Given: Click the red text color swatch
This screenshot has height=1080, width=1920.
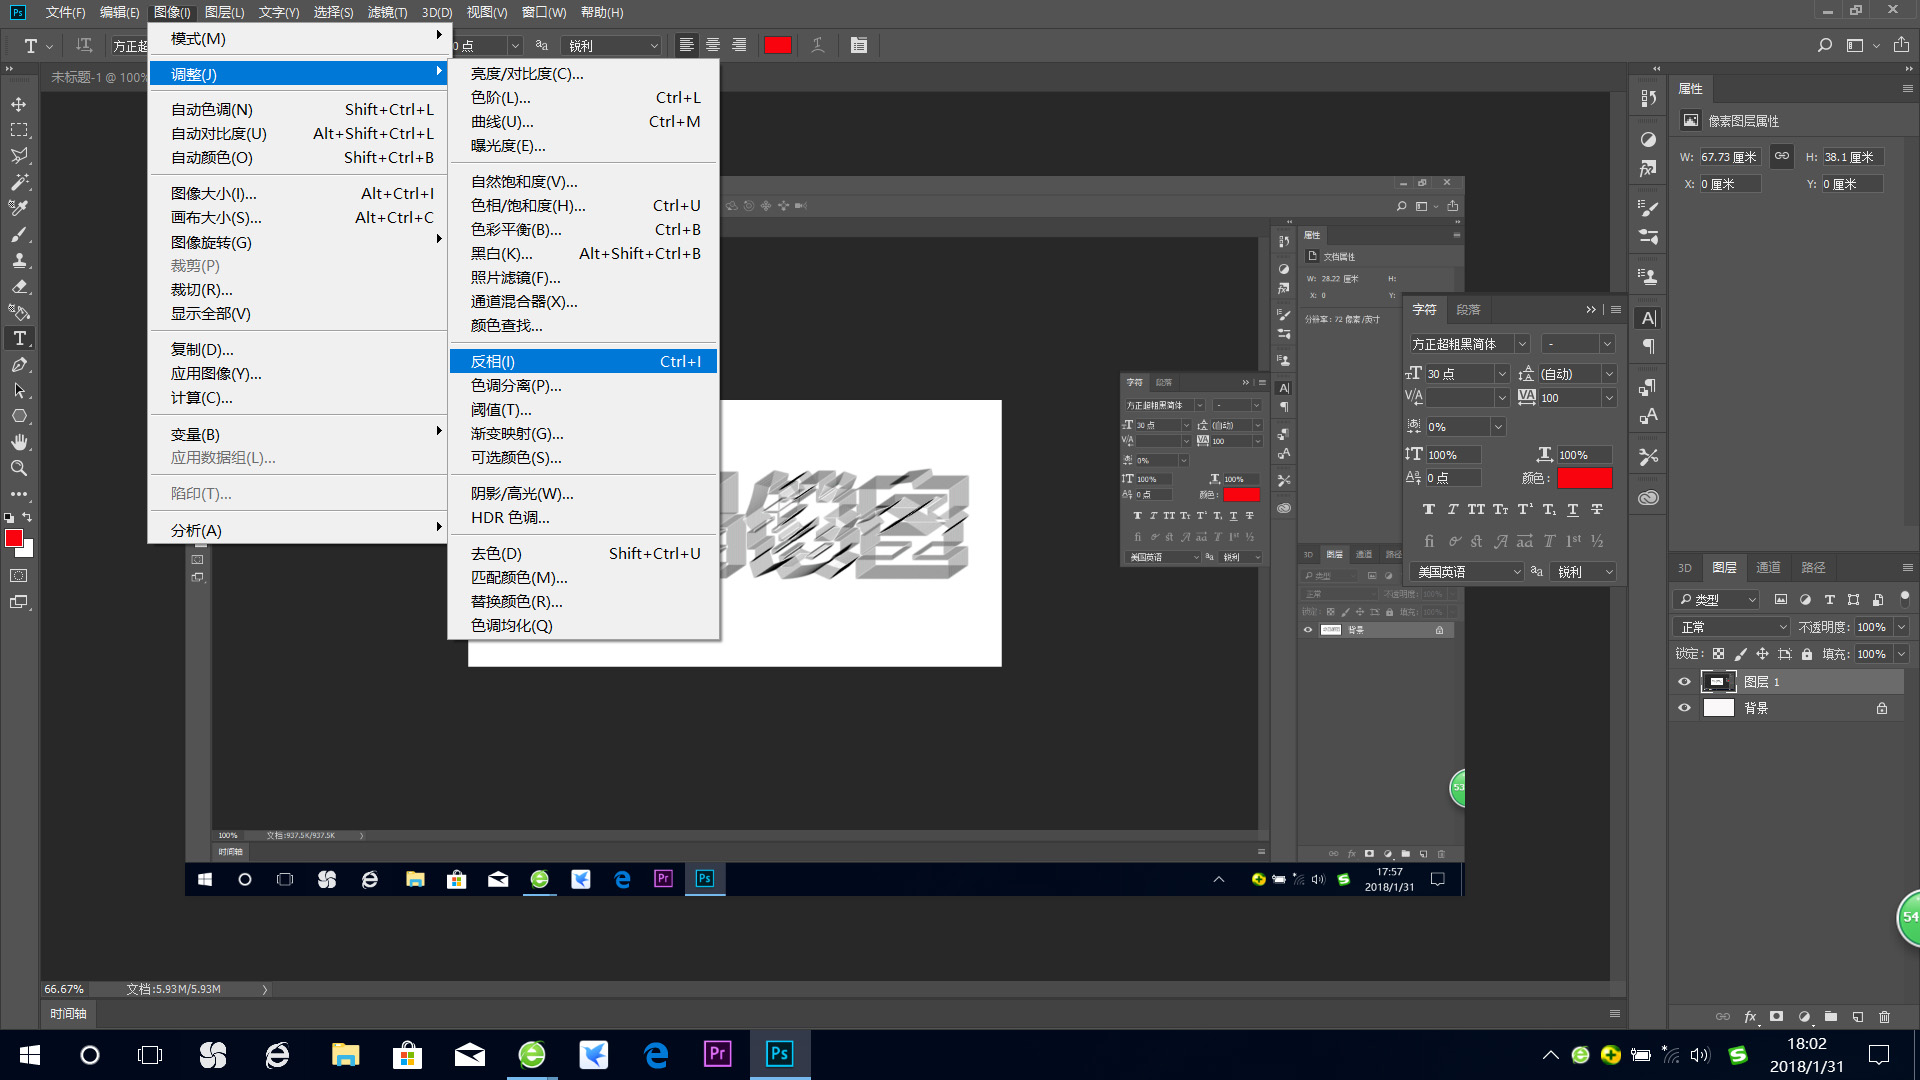Looking at the screenshot, I should [x=1584, y=478].
